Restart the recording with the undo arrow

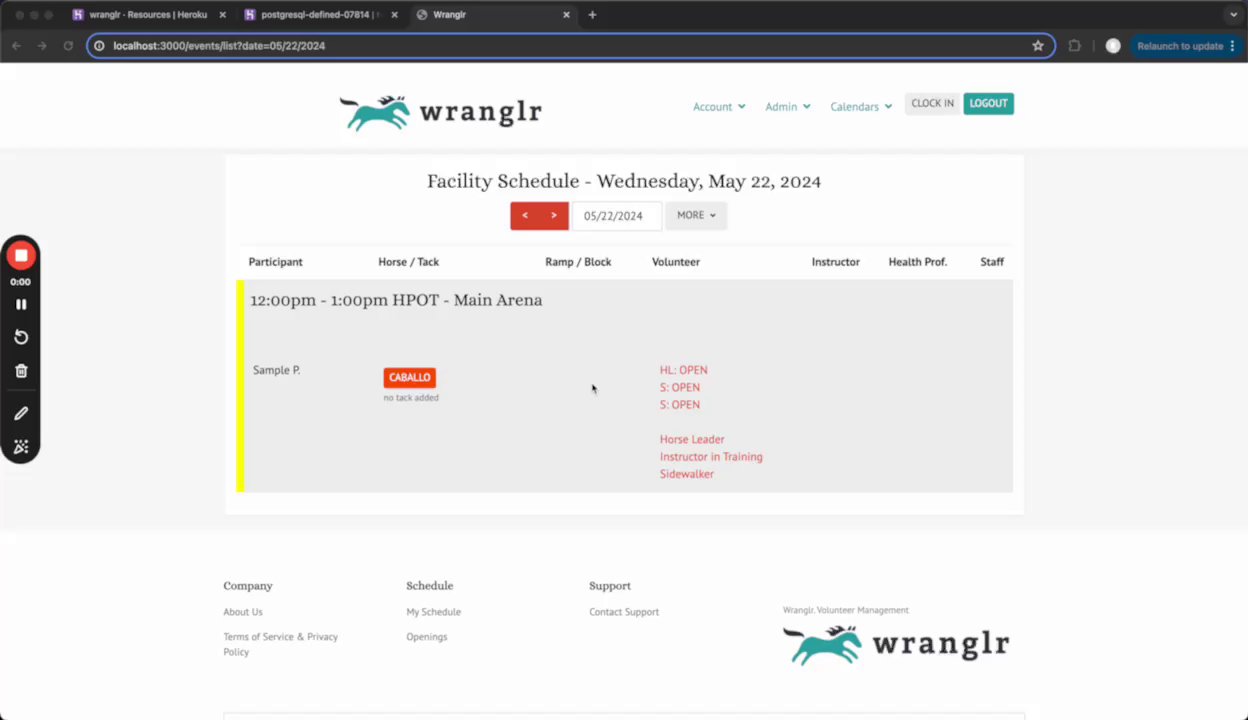(21, 338)
